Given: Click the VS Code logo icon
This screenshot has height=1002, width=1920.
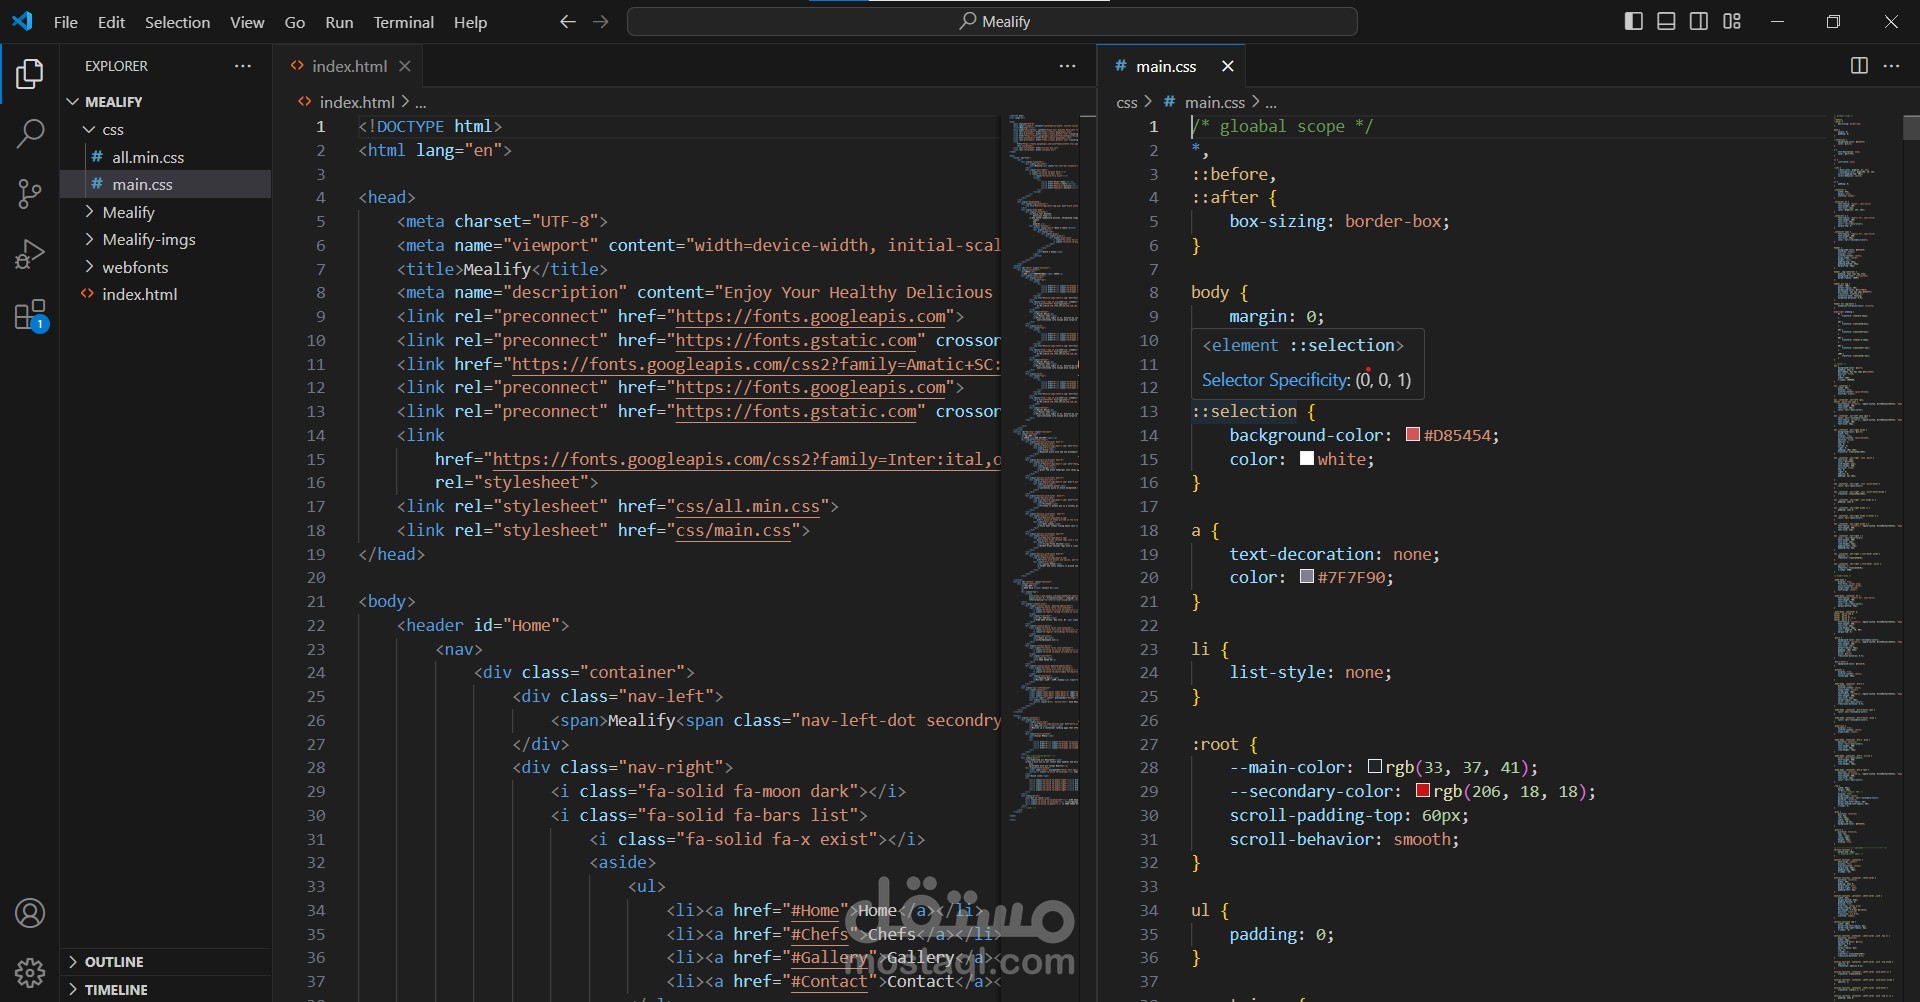Looking at the screenshot, I should 22,21.
